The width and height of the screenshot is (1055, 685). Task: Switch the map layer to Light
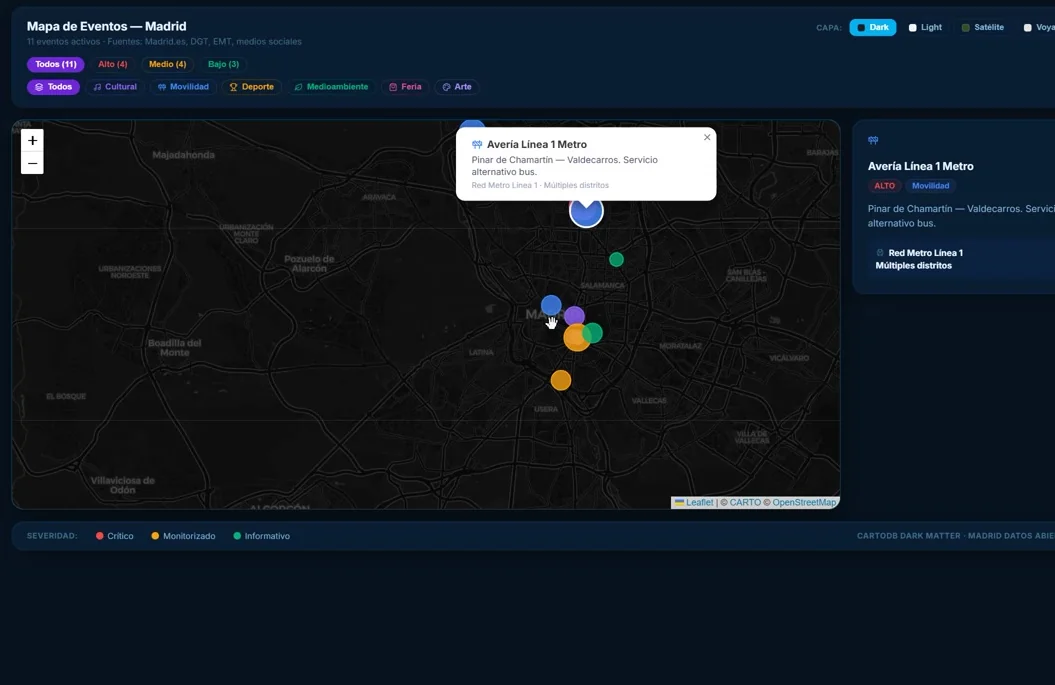tap(925, 28)
